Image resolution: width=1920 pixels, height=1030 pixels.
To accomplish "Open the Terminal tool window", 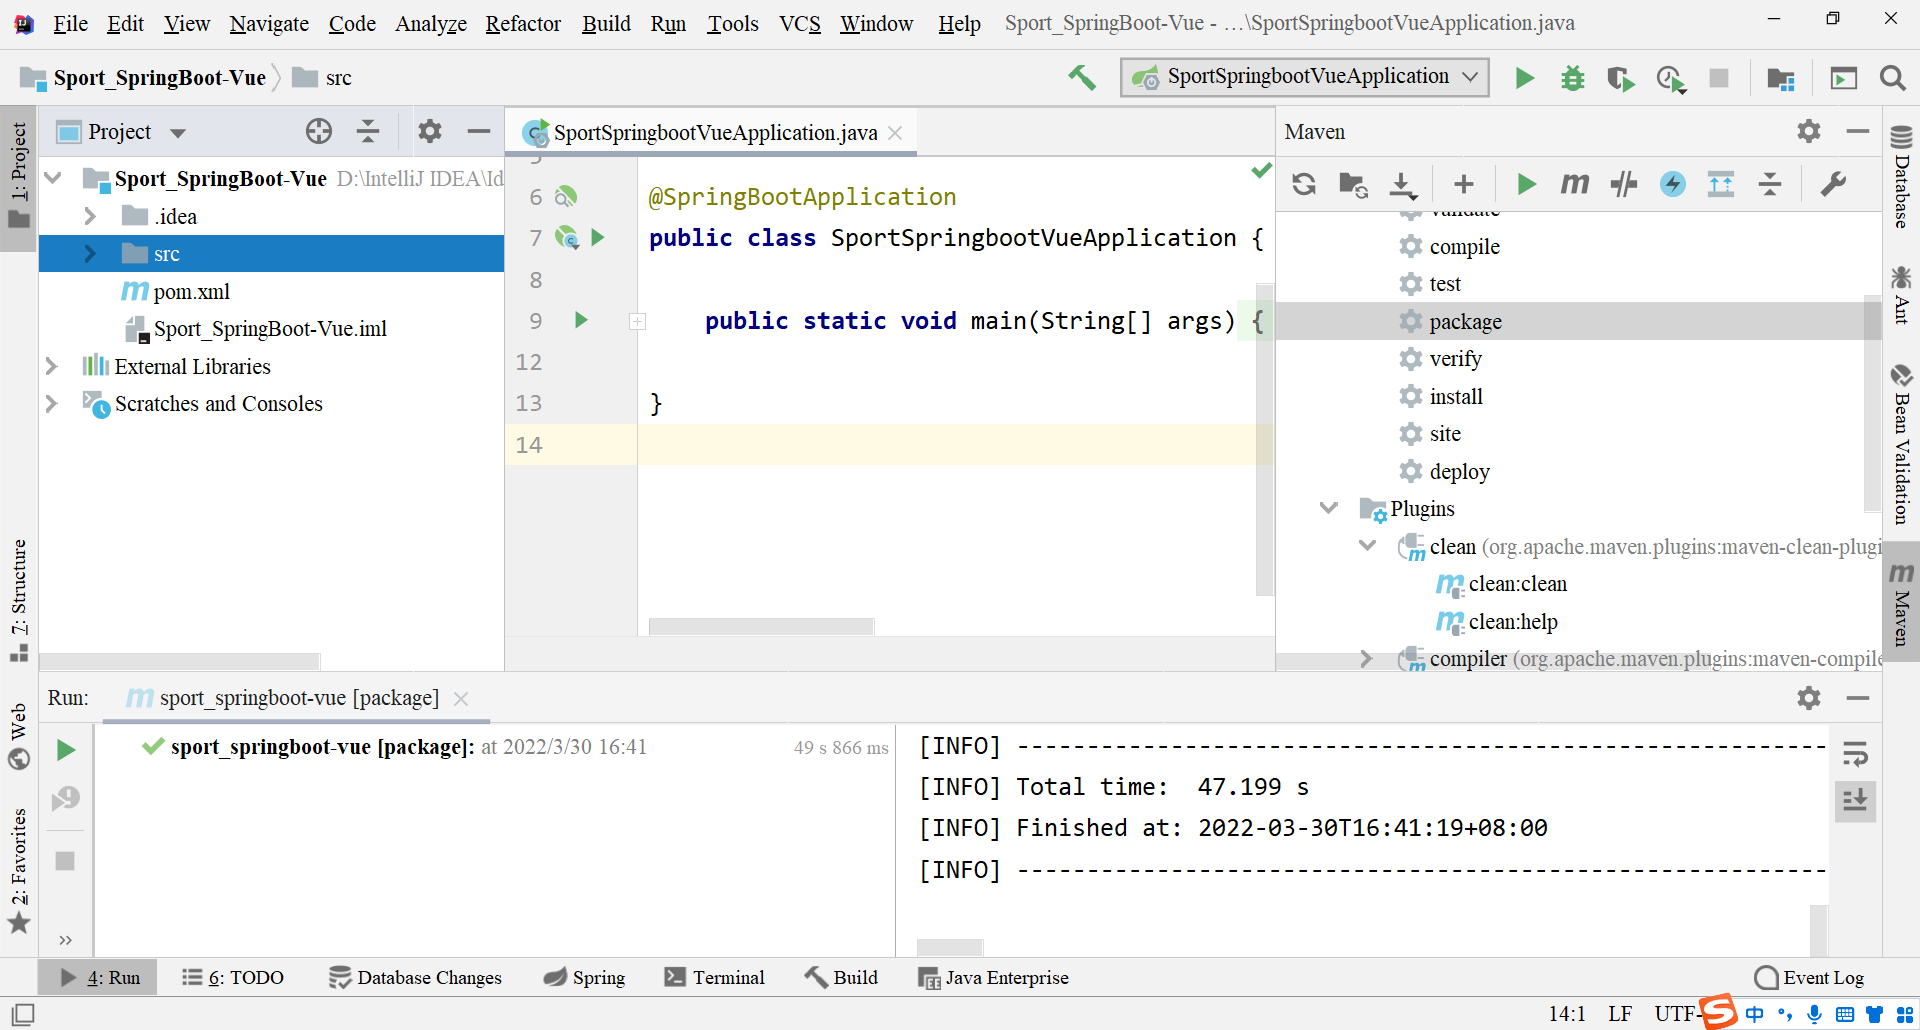I will pyautogui.click(x=715, y=977).
